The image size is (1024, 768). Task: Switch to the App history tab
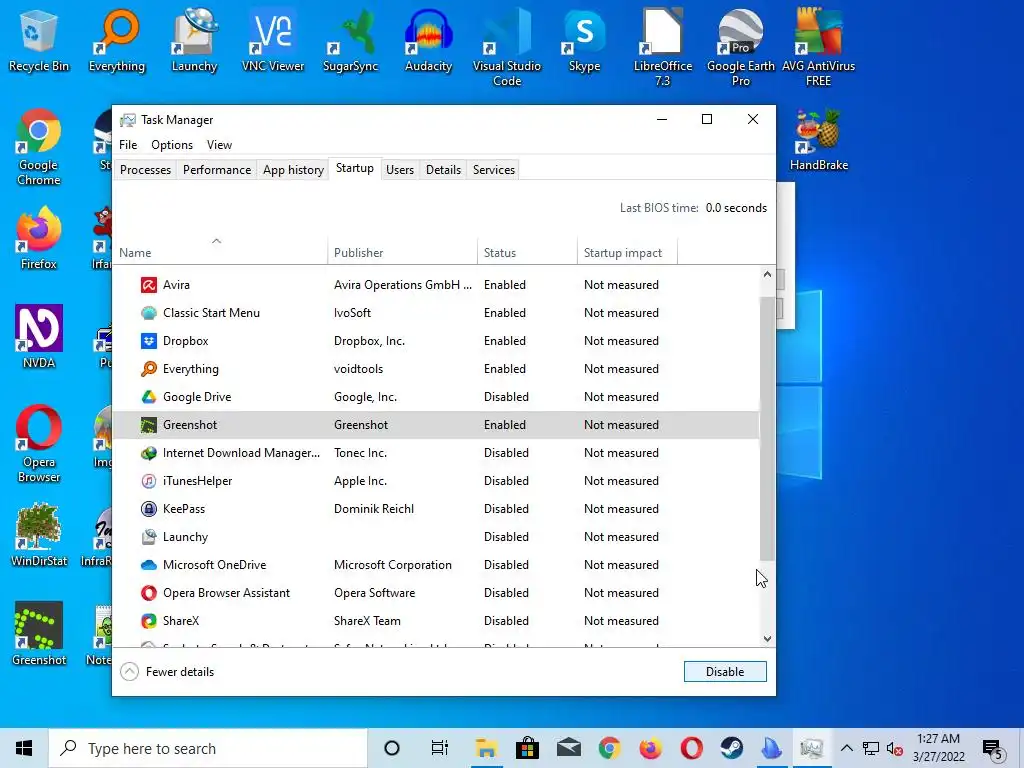point(293,170)
